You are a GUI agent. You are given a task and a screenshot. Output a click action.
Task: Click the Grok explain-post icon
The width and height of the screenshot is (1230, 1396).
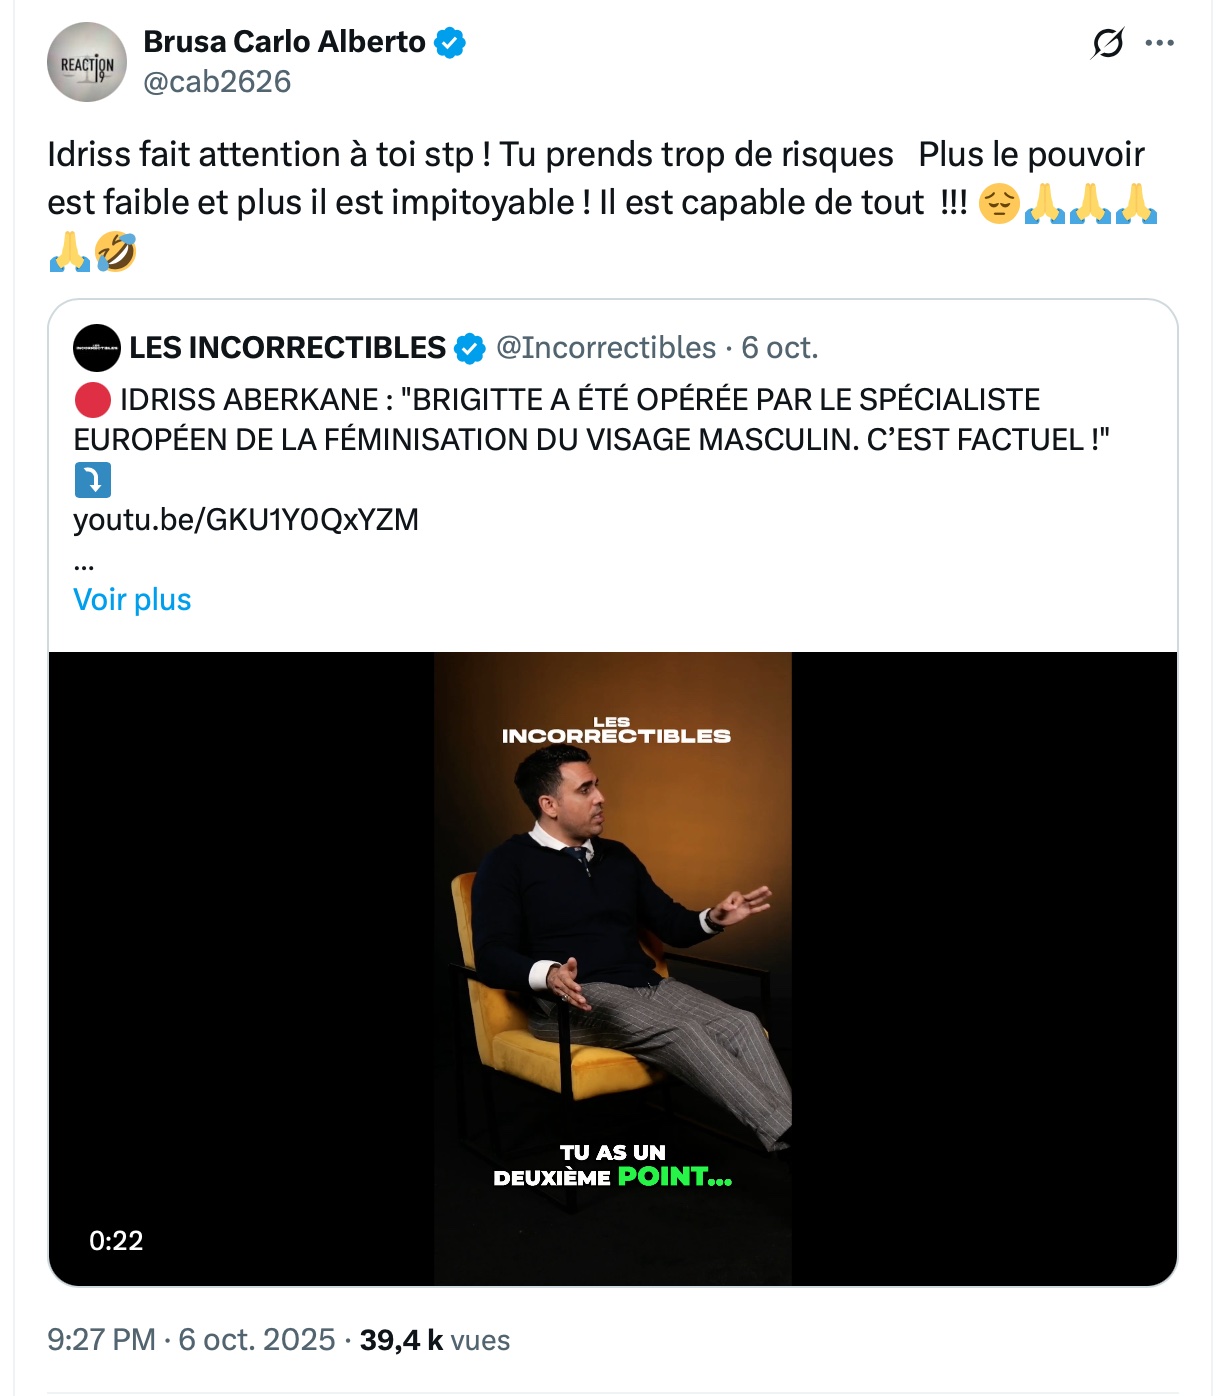[1107, 43]
